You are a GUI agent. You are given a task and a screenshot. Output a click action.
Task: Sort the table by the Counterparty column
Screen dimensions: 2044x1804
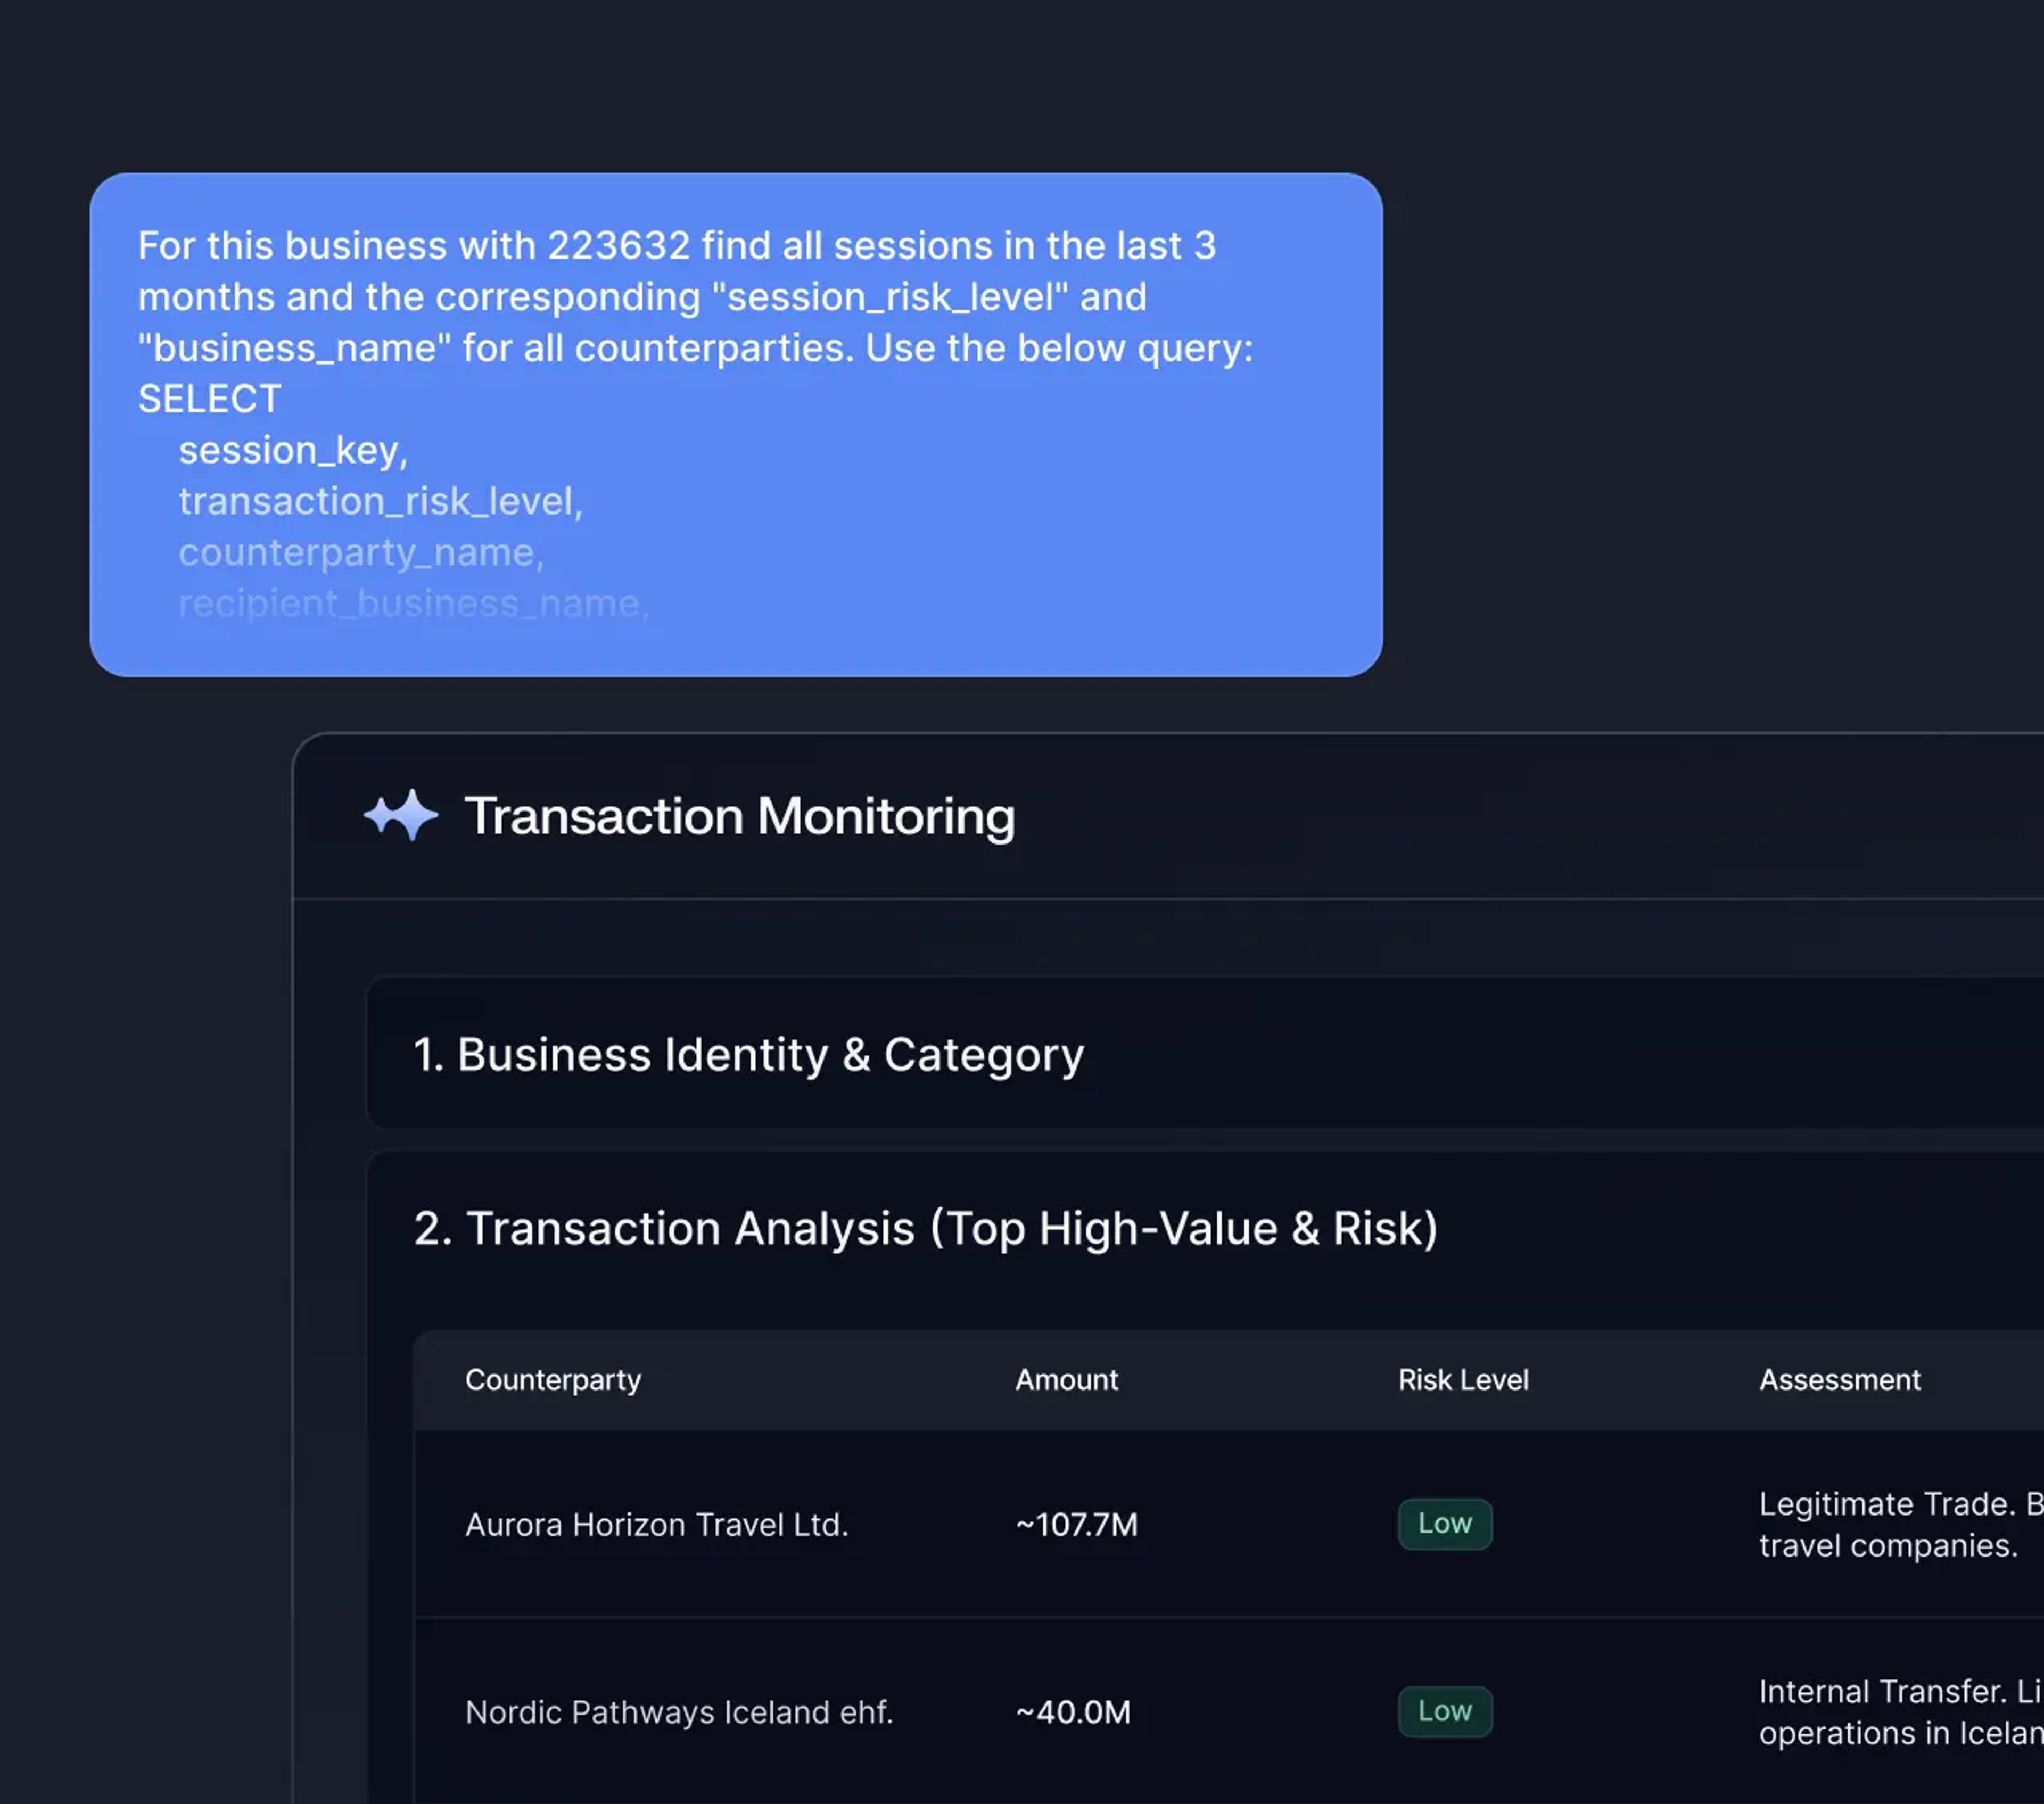pyautogui.click(x=553, y=1380)
